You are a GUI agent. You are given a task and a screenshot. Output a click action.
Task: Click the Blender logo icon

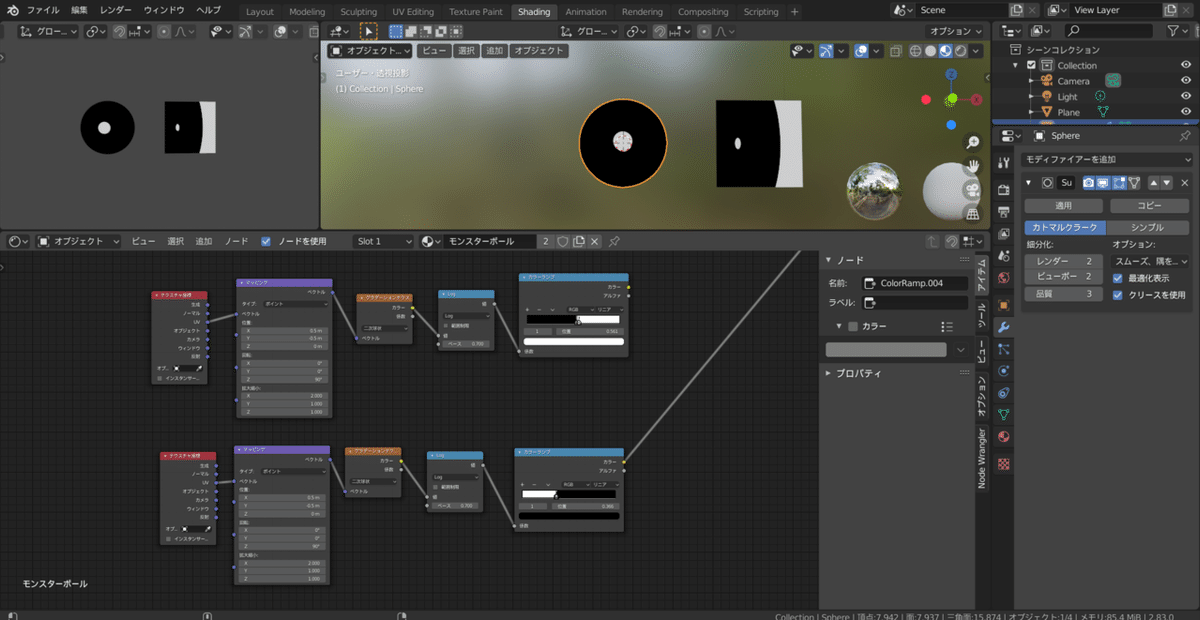(12, 10)
